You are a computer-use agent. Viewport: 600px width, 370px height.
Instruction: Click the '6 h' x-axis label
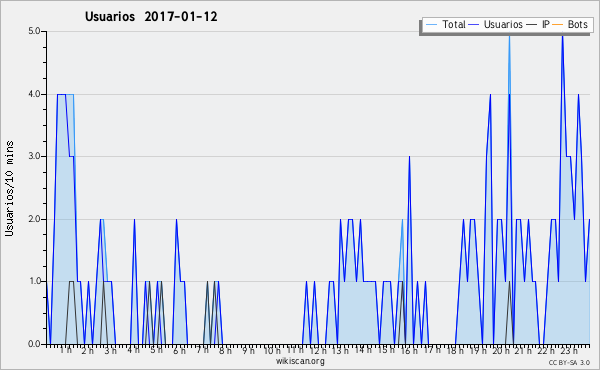179,350
